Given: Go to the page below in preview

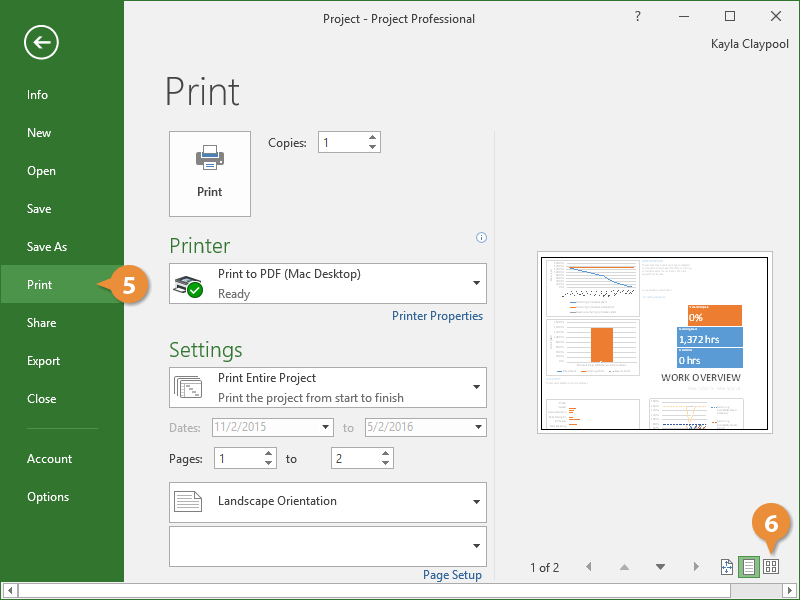Looking at the screenshot, I should 660,567.
